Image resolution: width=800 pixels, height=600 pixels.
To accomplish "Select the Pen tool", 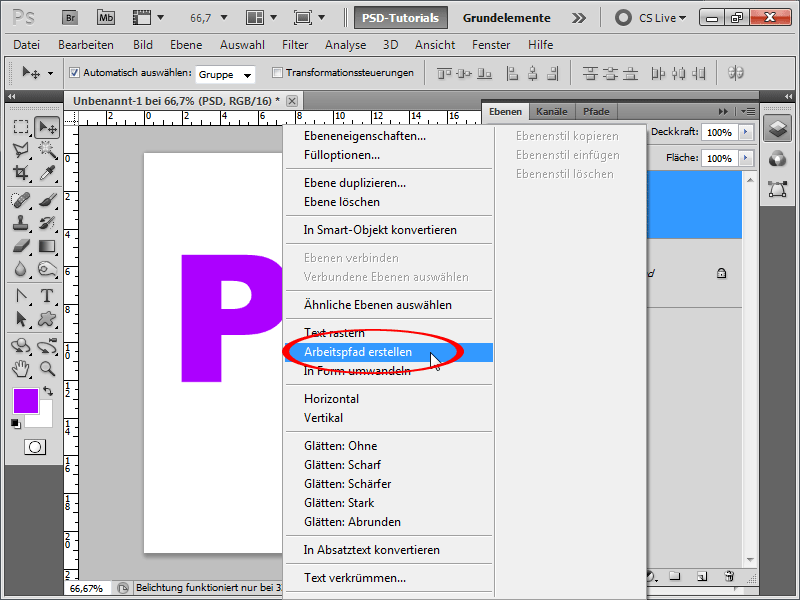I will pos(21,296).
